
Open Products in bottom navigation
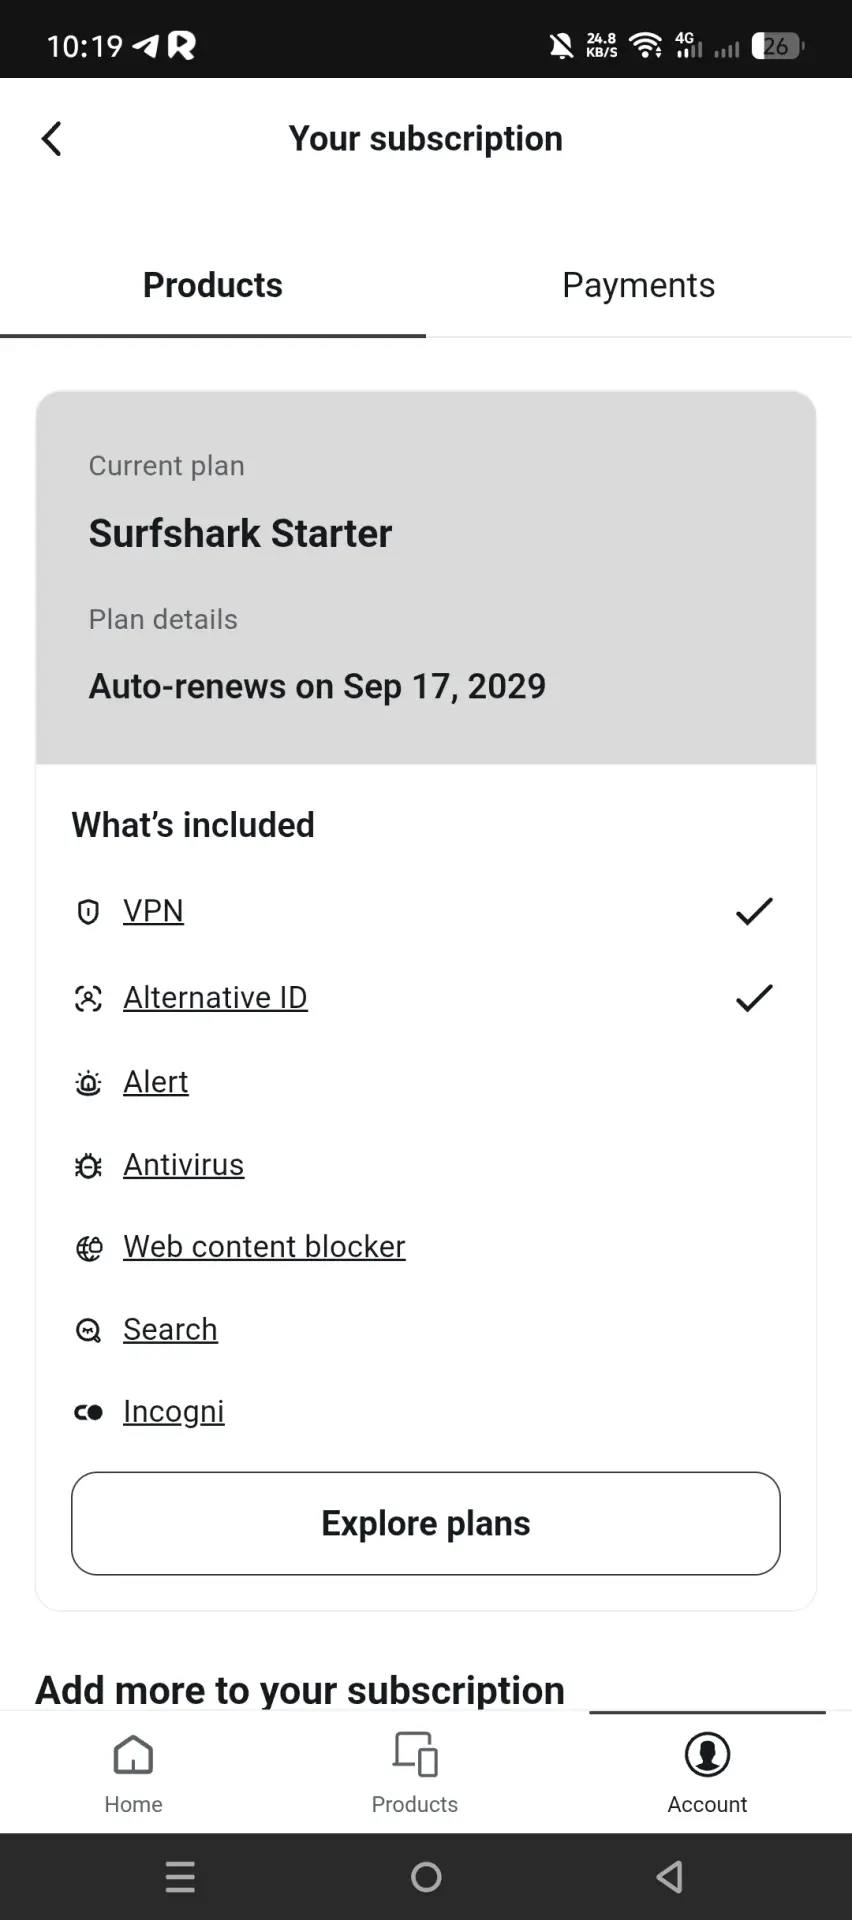pyautogui.click(x=415, y=1773)
